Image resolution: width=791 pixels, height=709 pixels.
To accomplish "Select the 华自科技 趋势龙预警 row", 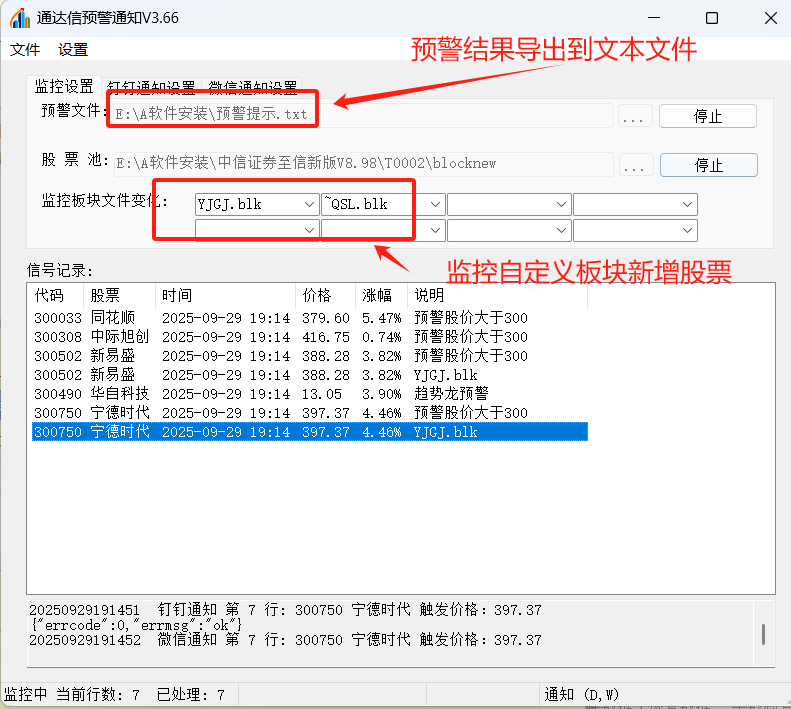I will tap(300, 394).
